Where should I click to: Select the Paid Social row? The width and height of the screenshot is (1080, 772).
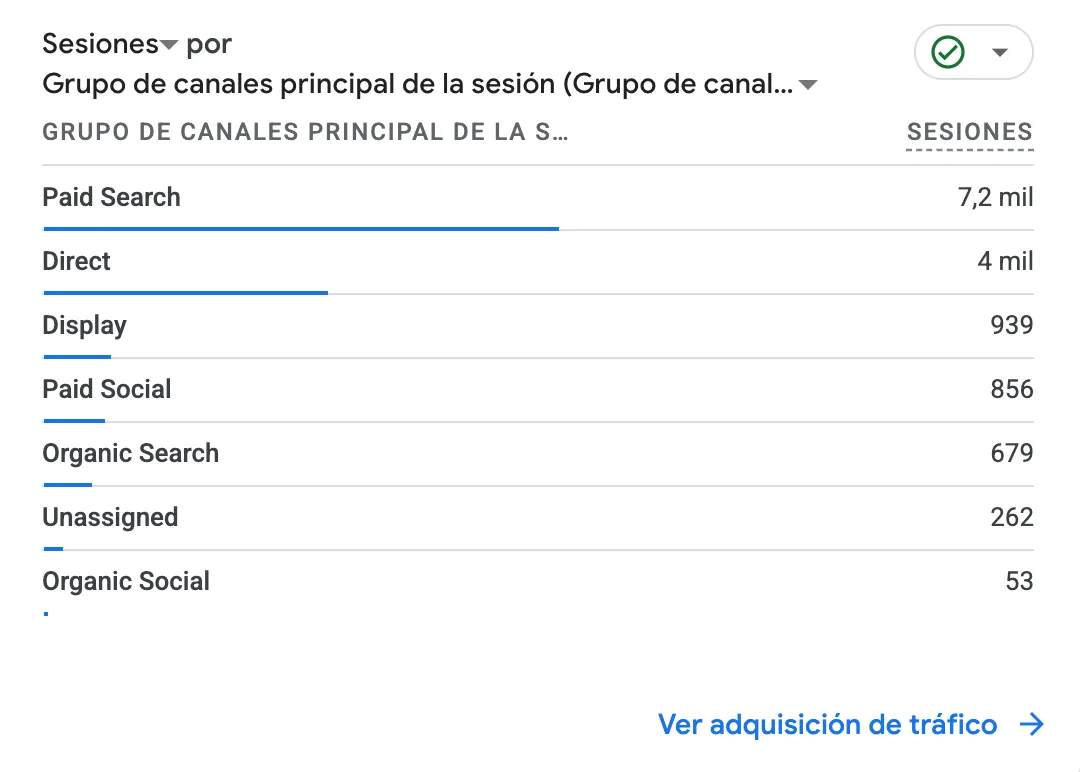538,390
